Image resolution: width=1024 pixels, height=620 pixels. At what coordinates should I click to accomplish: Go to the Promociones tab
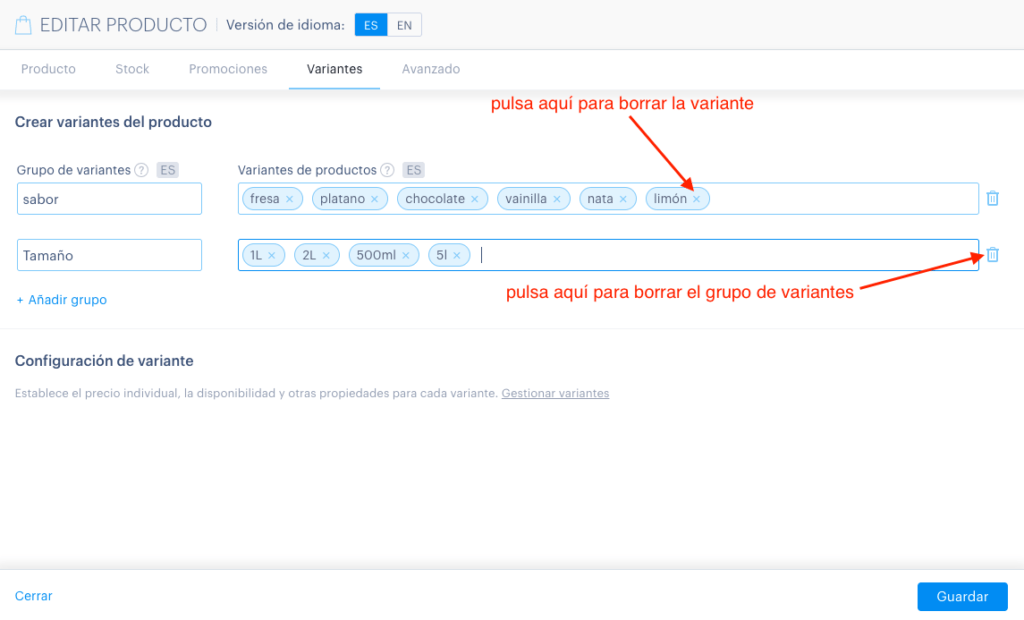click(228, 69)
